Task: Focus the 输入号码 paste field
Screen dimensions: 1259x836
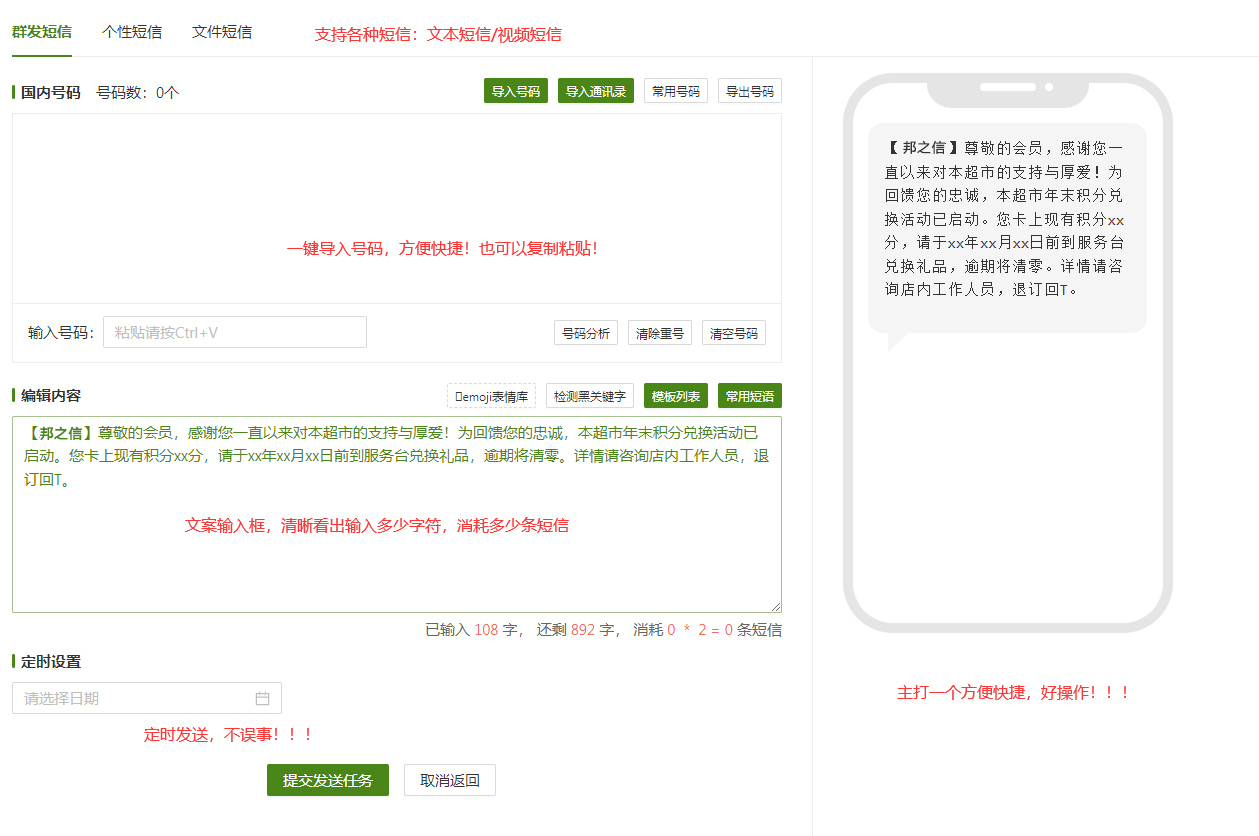Action: coord(235,332)
